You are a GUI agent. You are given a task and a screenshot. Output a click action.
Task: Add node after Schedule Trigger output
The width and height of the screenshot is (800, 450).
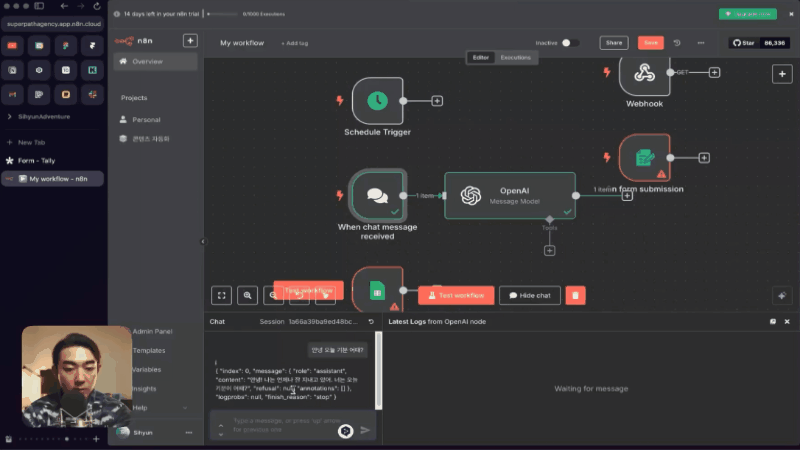[x=437, y=101]
